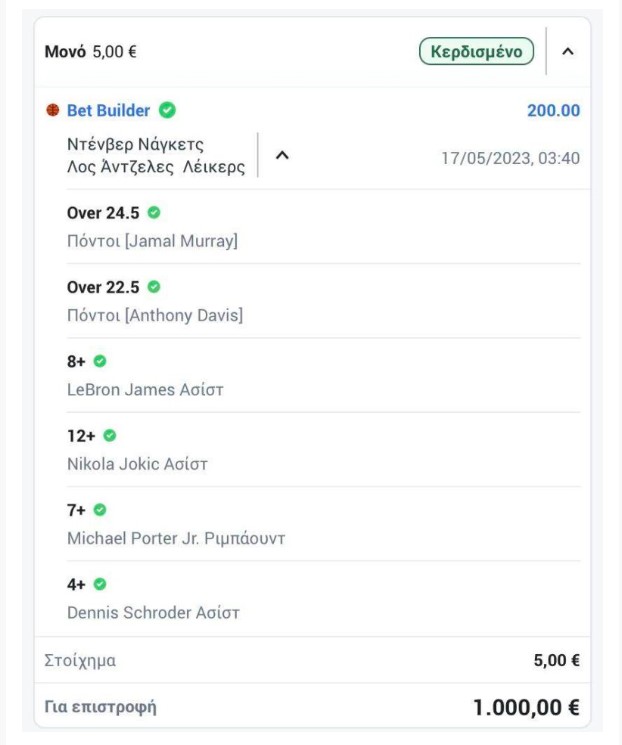
Task: Select the Michael Porter Jr. Ριμπάουντ row
Action: [324, 524]
